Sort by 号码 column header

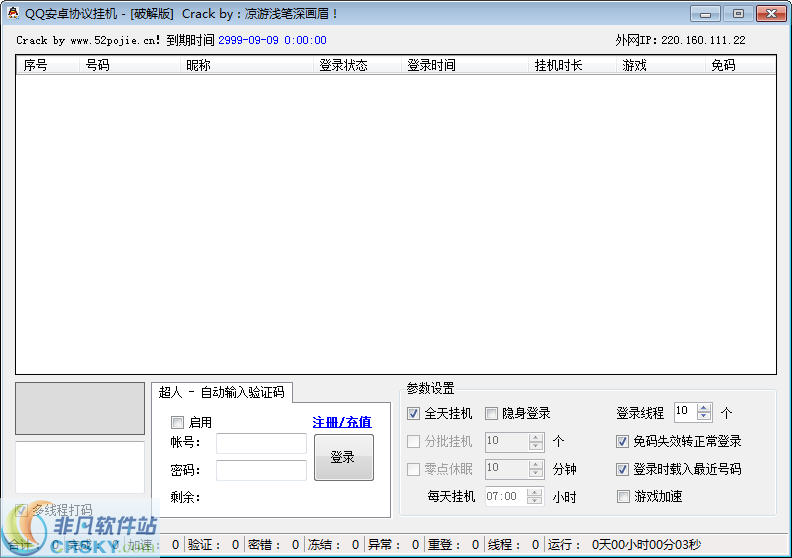coord(130,65)
